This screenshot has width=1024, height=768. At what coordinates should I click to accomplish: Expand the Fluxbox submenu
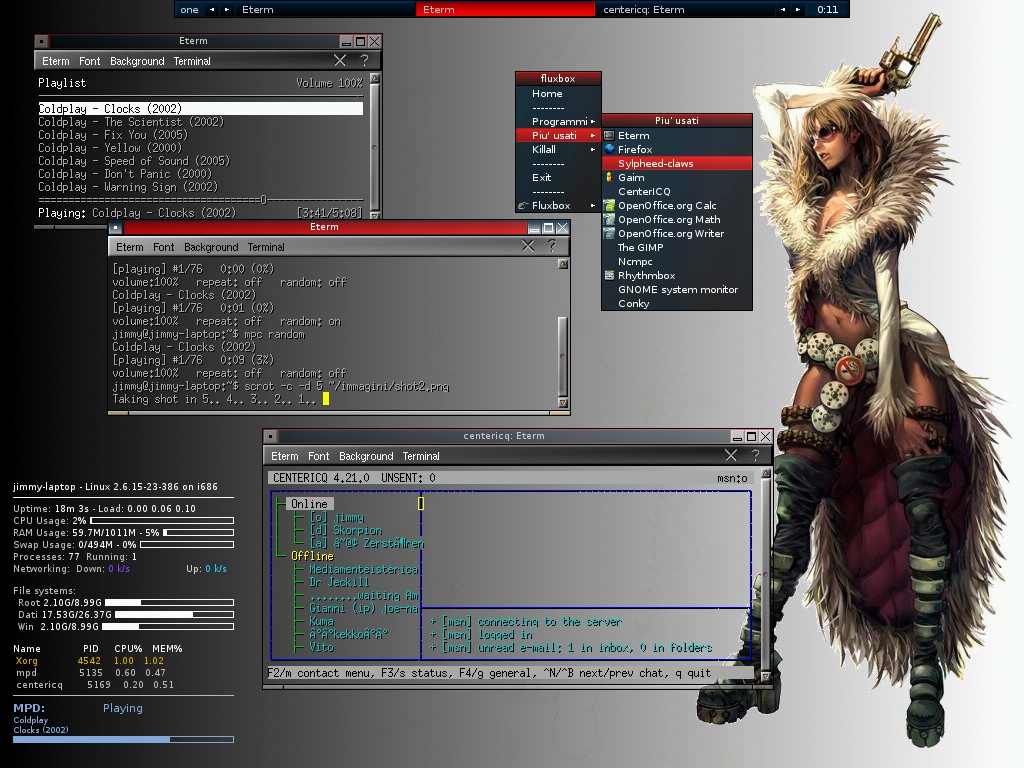(558, 206)
